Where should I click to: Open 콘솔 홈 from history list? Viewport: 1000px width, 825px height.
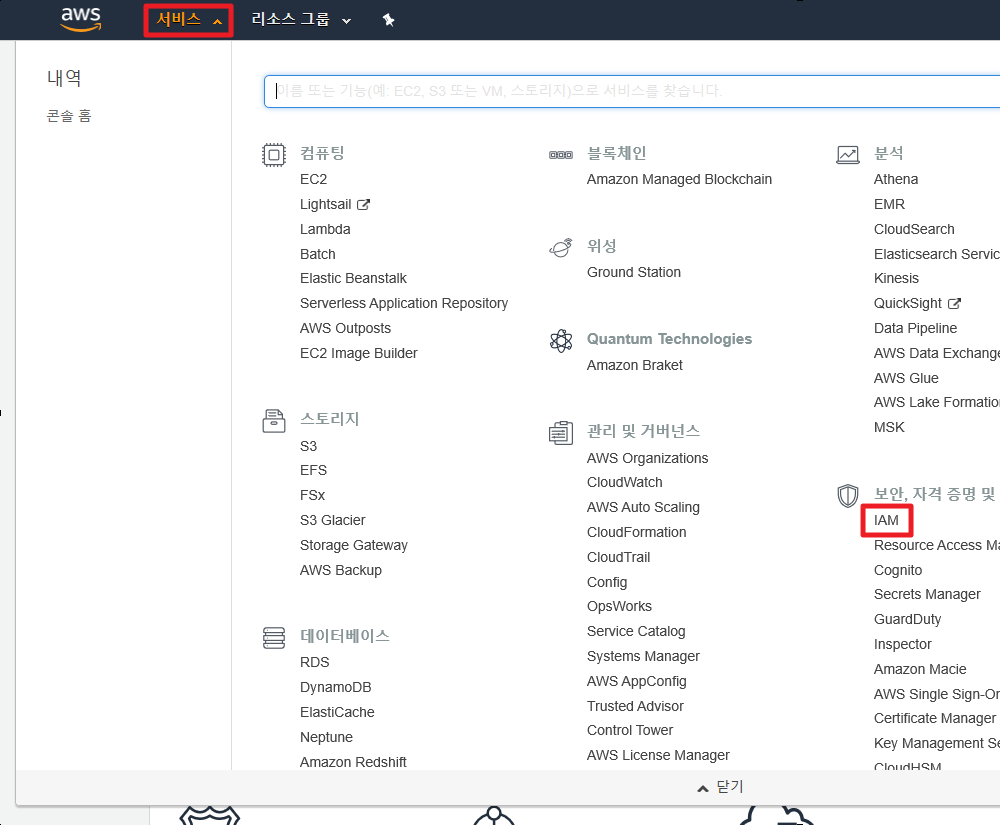pos(69,115)
